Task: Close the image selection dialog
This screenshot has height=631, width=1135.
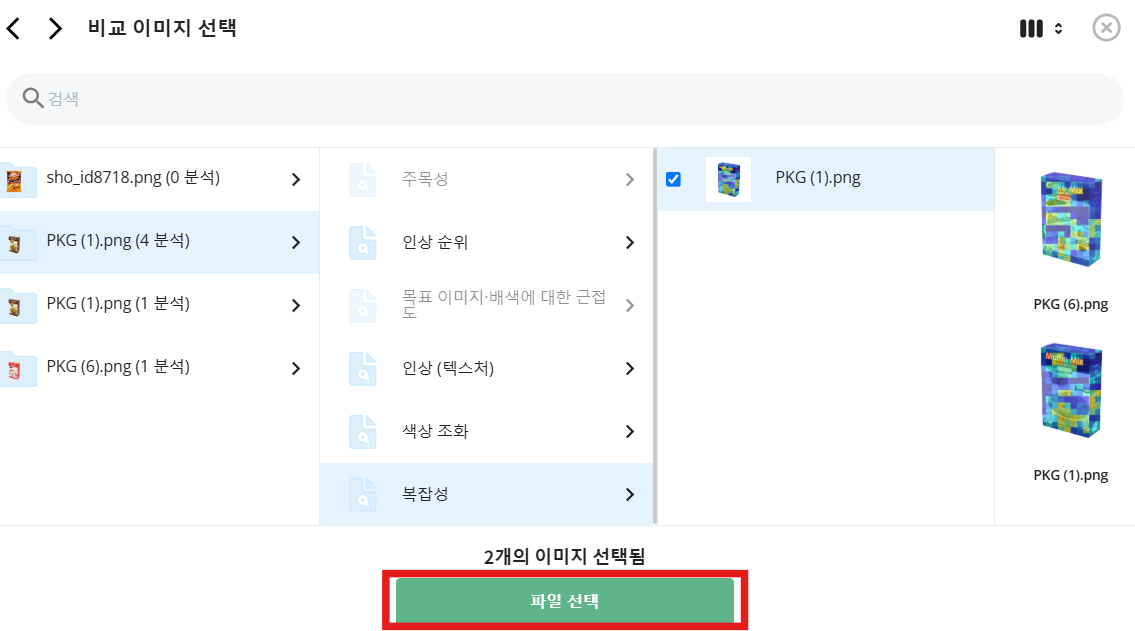Action: 1106,28
